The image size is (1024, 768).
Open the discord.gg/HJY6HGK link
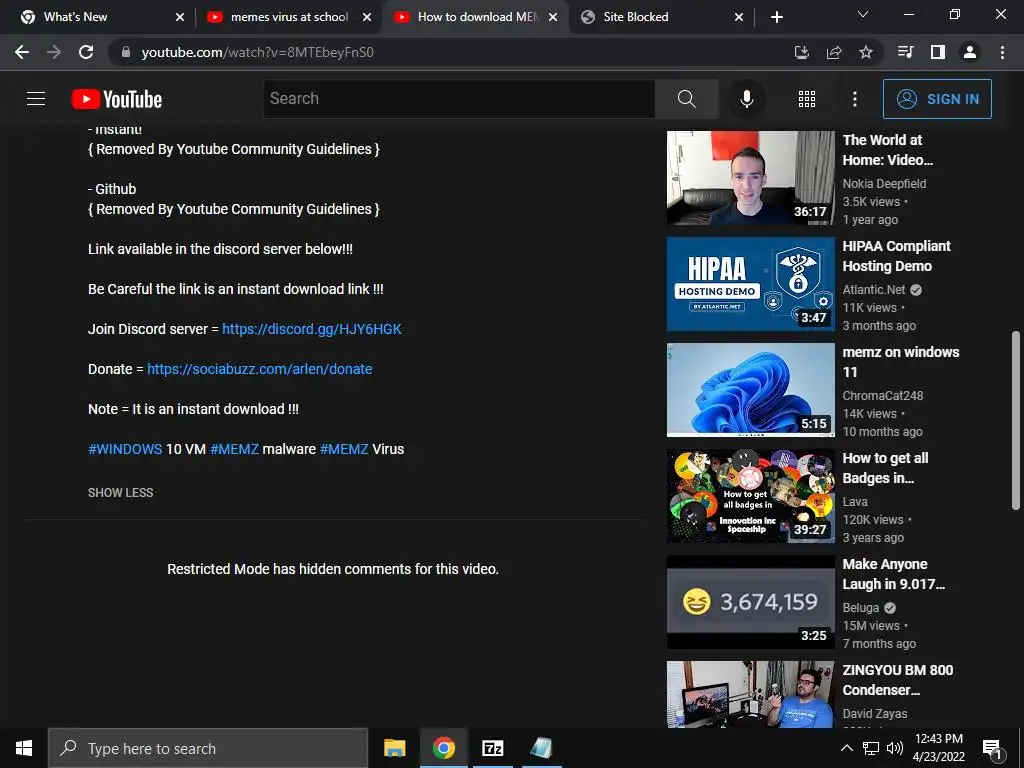pos(312,329)
